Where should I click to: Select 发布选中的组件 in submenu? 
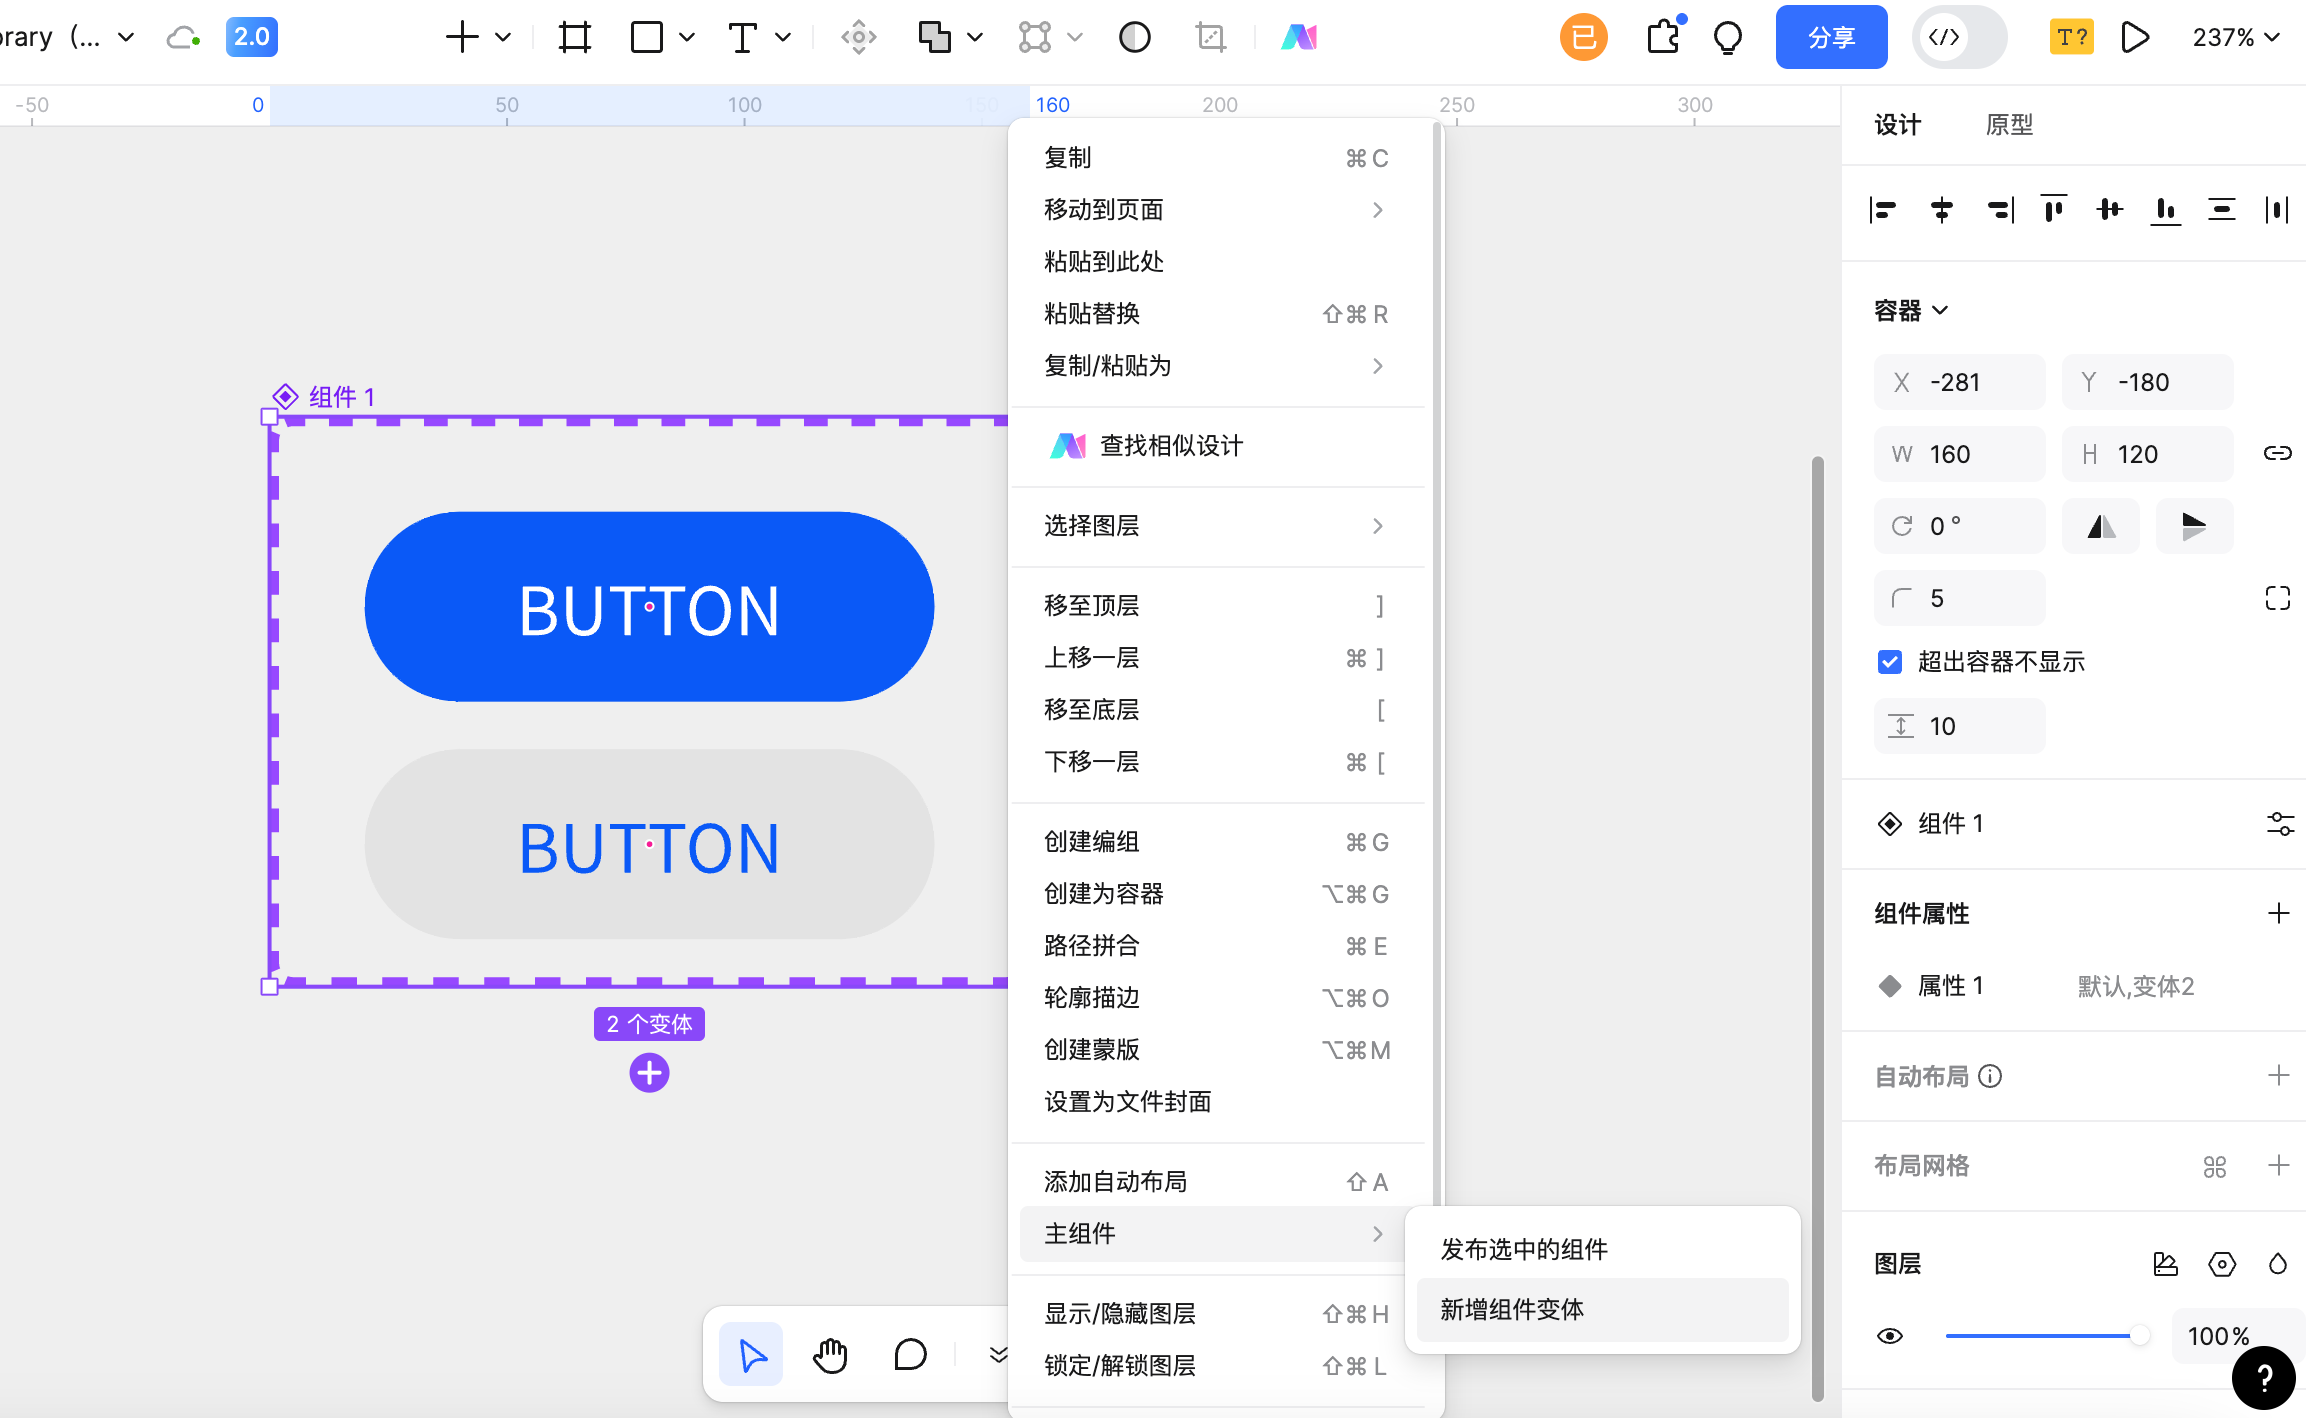point(1603,1250)
